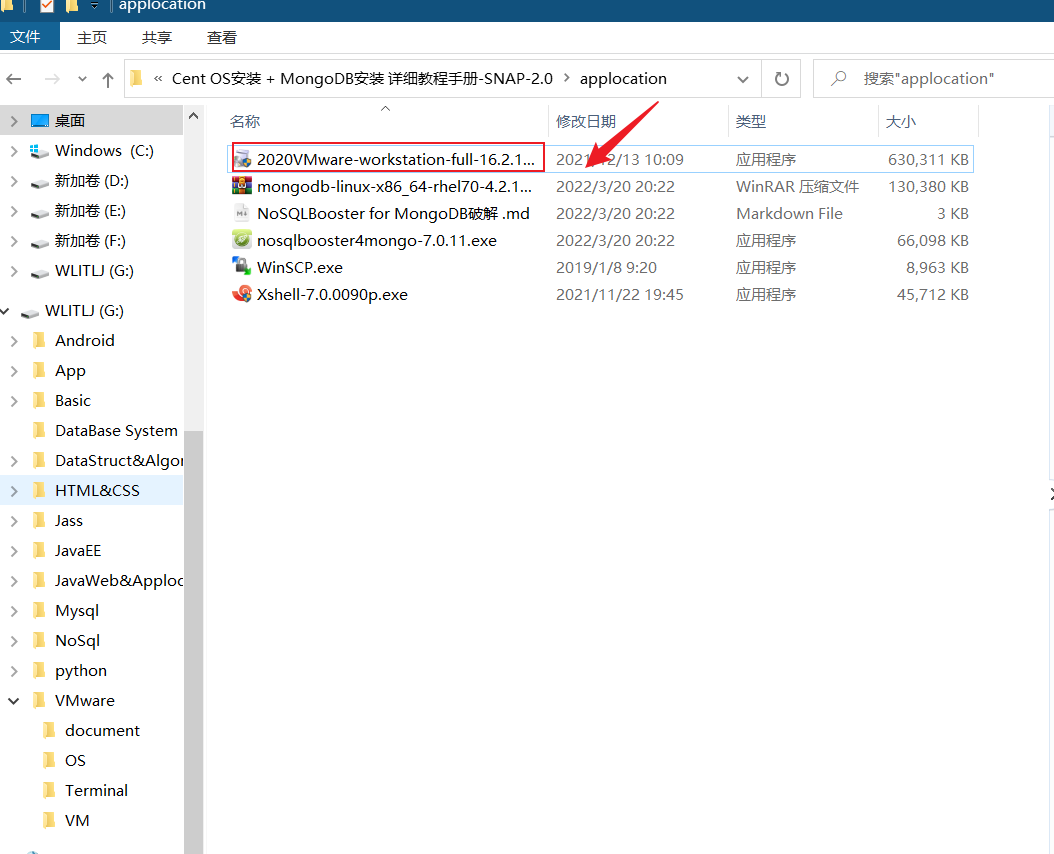Collapse the WLITLJ (G:) expanded node
The width and height of the screenshot is (1054, 854).
coord(5,311)
